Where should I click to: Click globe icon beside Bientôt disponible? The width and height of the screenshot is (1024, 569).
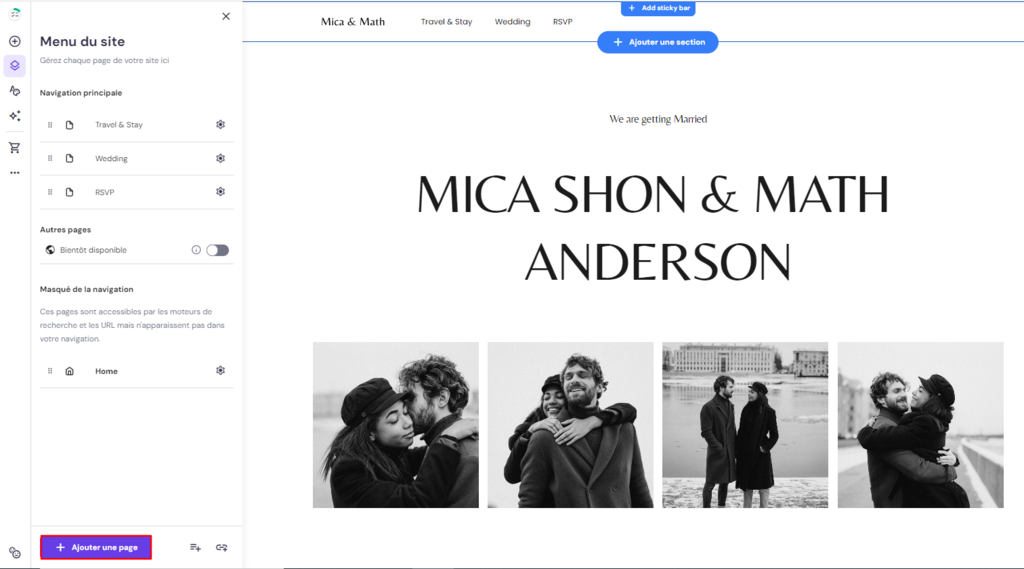[x=50, y=250]
